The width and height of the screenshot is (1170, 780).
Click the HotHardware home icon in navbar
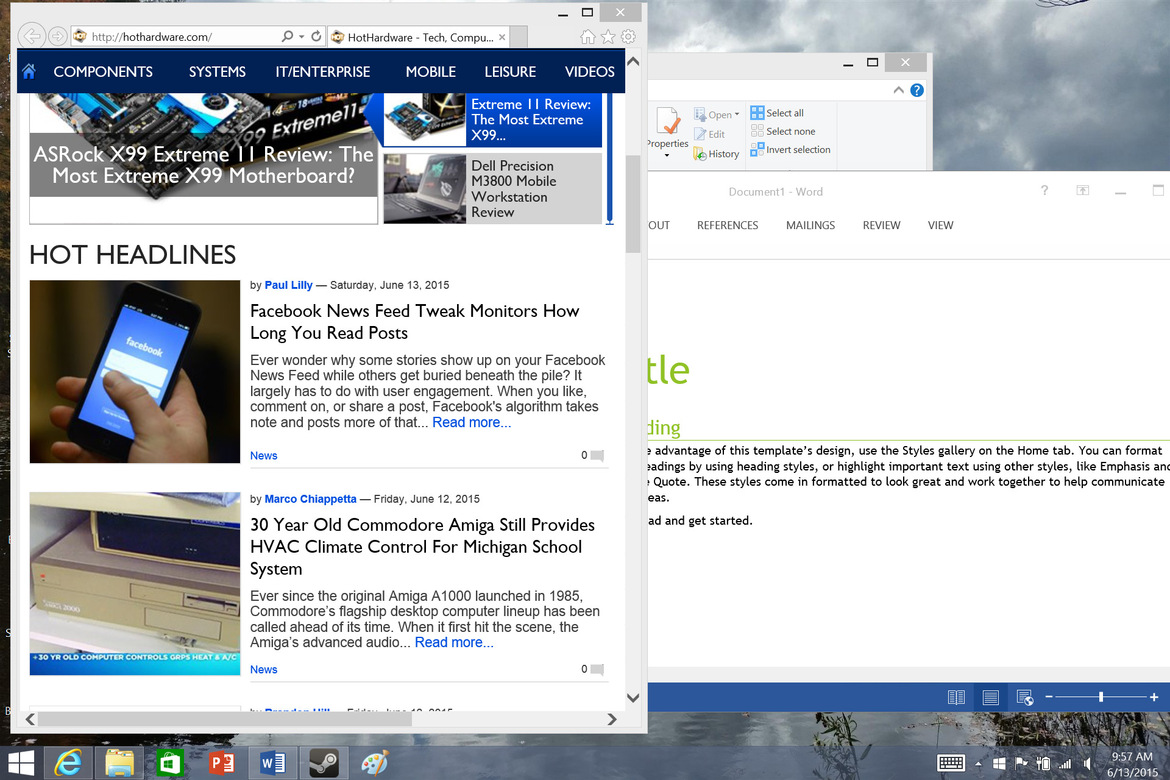click(x=29, y=72)
